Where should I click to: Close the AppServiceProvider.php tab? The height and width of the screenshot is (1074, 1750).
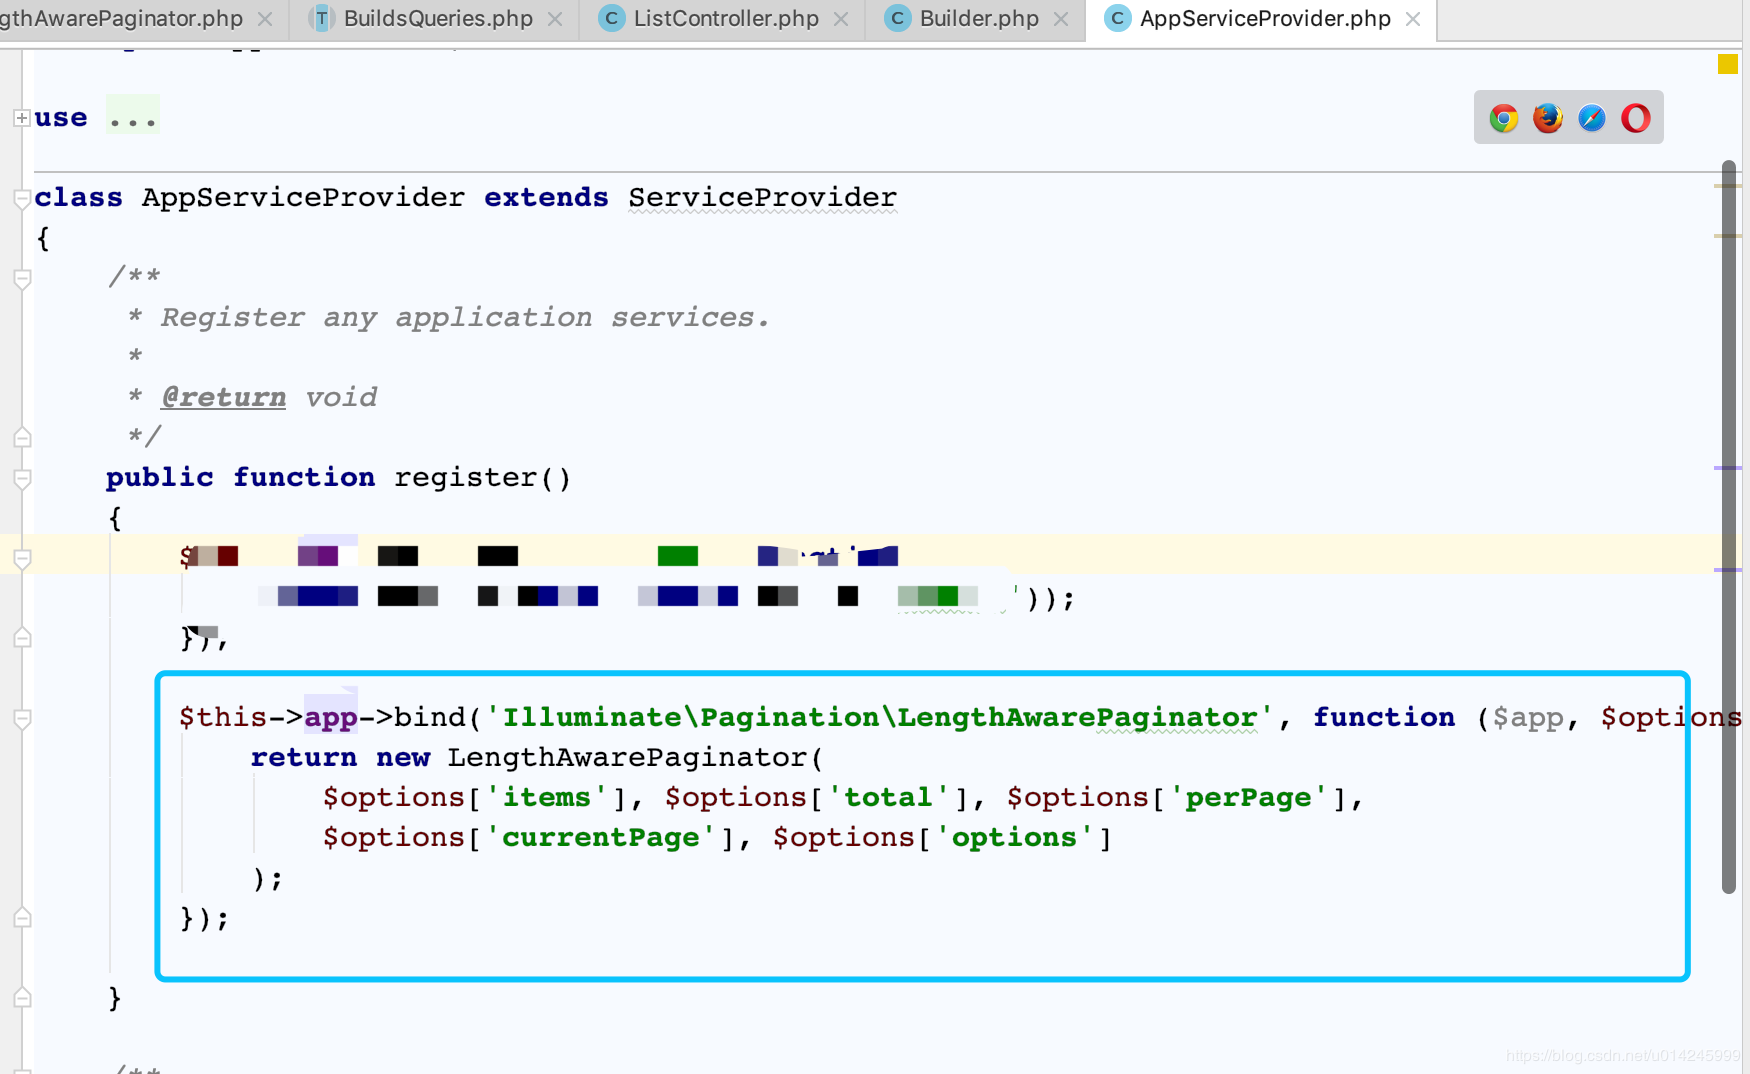click(x=1413, y=19)
